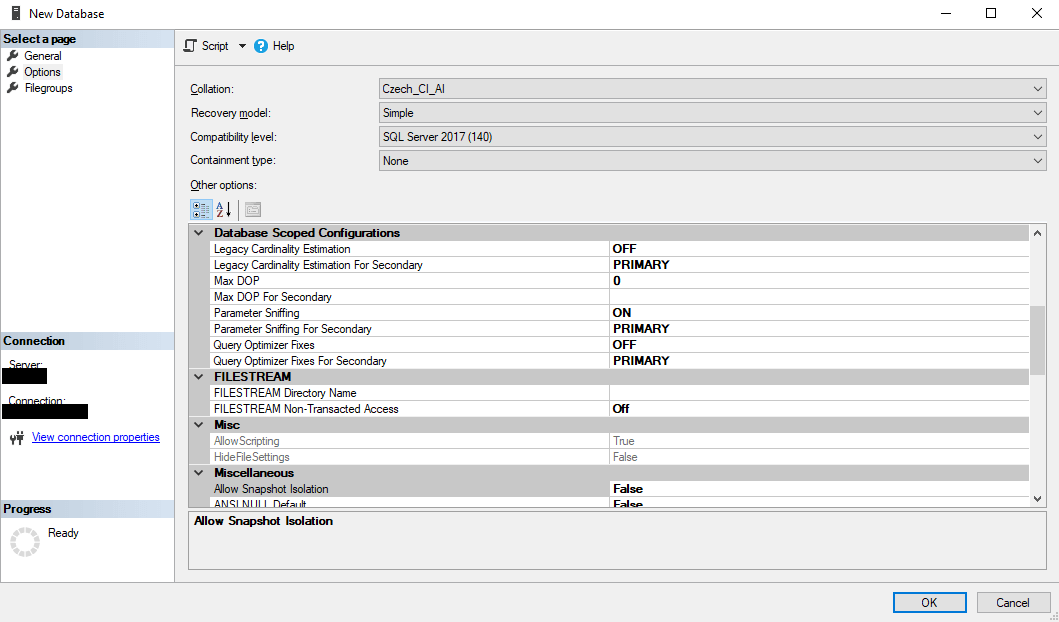Collapse the Database Scoped Configurations section
Screen dimensions: 1059x622
pos(199,233)
